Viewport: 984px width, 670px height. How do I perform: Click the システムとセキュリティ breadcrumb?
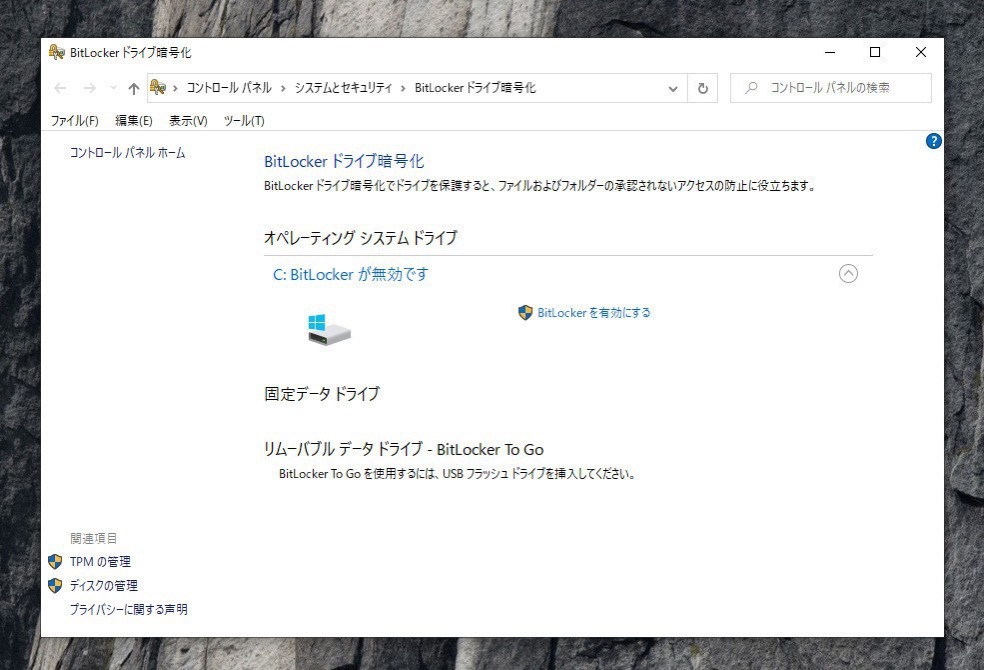(x=343, y=88)
